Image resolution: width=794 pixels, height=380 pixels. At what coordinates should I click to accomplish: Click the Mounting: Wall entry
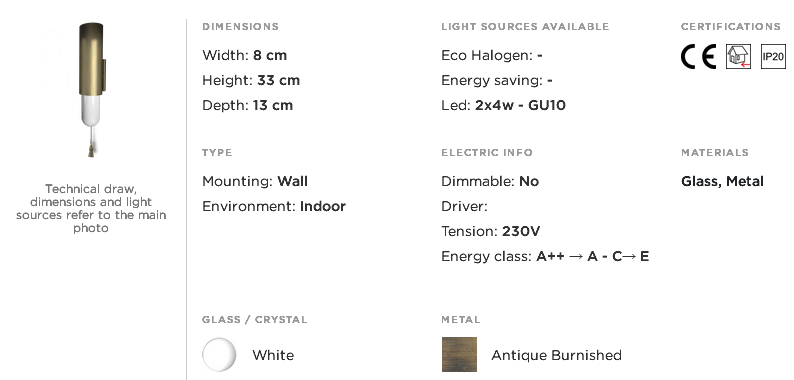point(255,181)
